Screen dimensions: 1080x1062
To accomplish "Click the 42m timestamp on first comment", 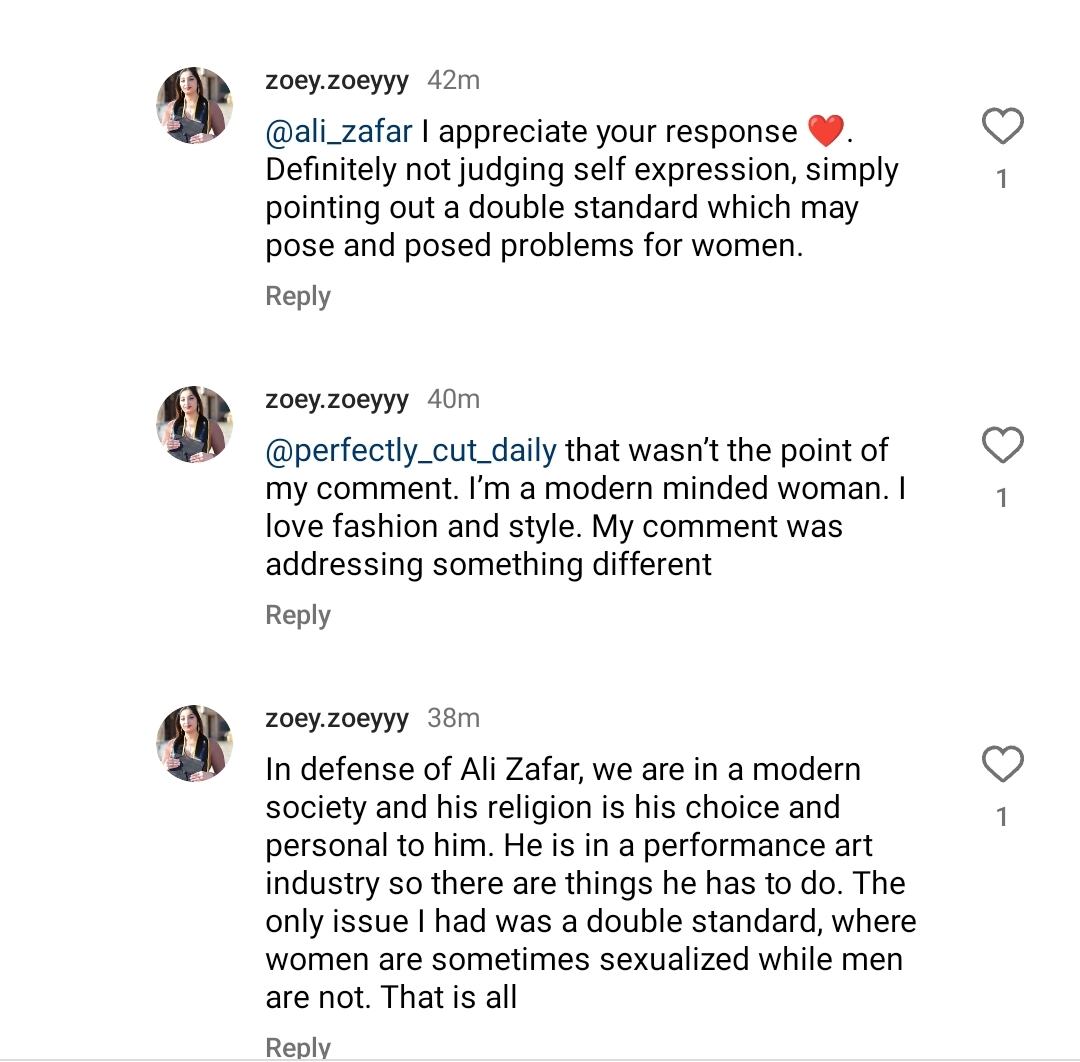I will (x=453, y=81).
